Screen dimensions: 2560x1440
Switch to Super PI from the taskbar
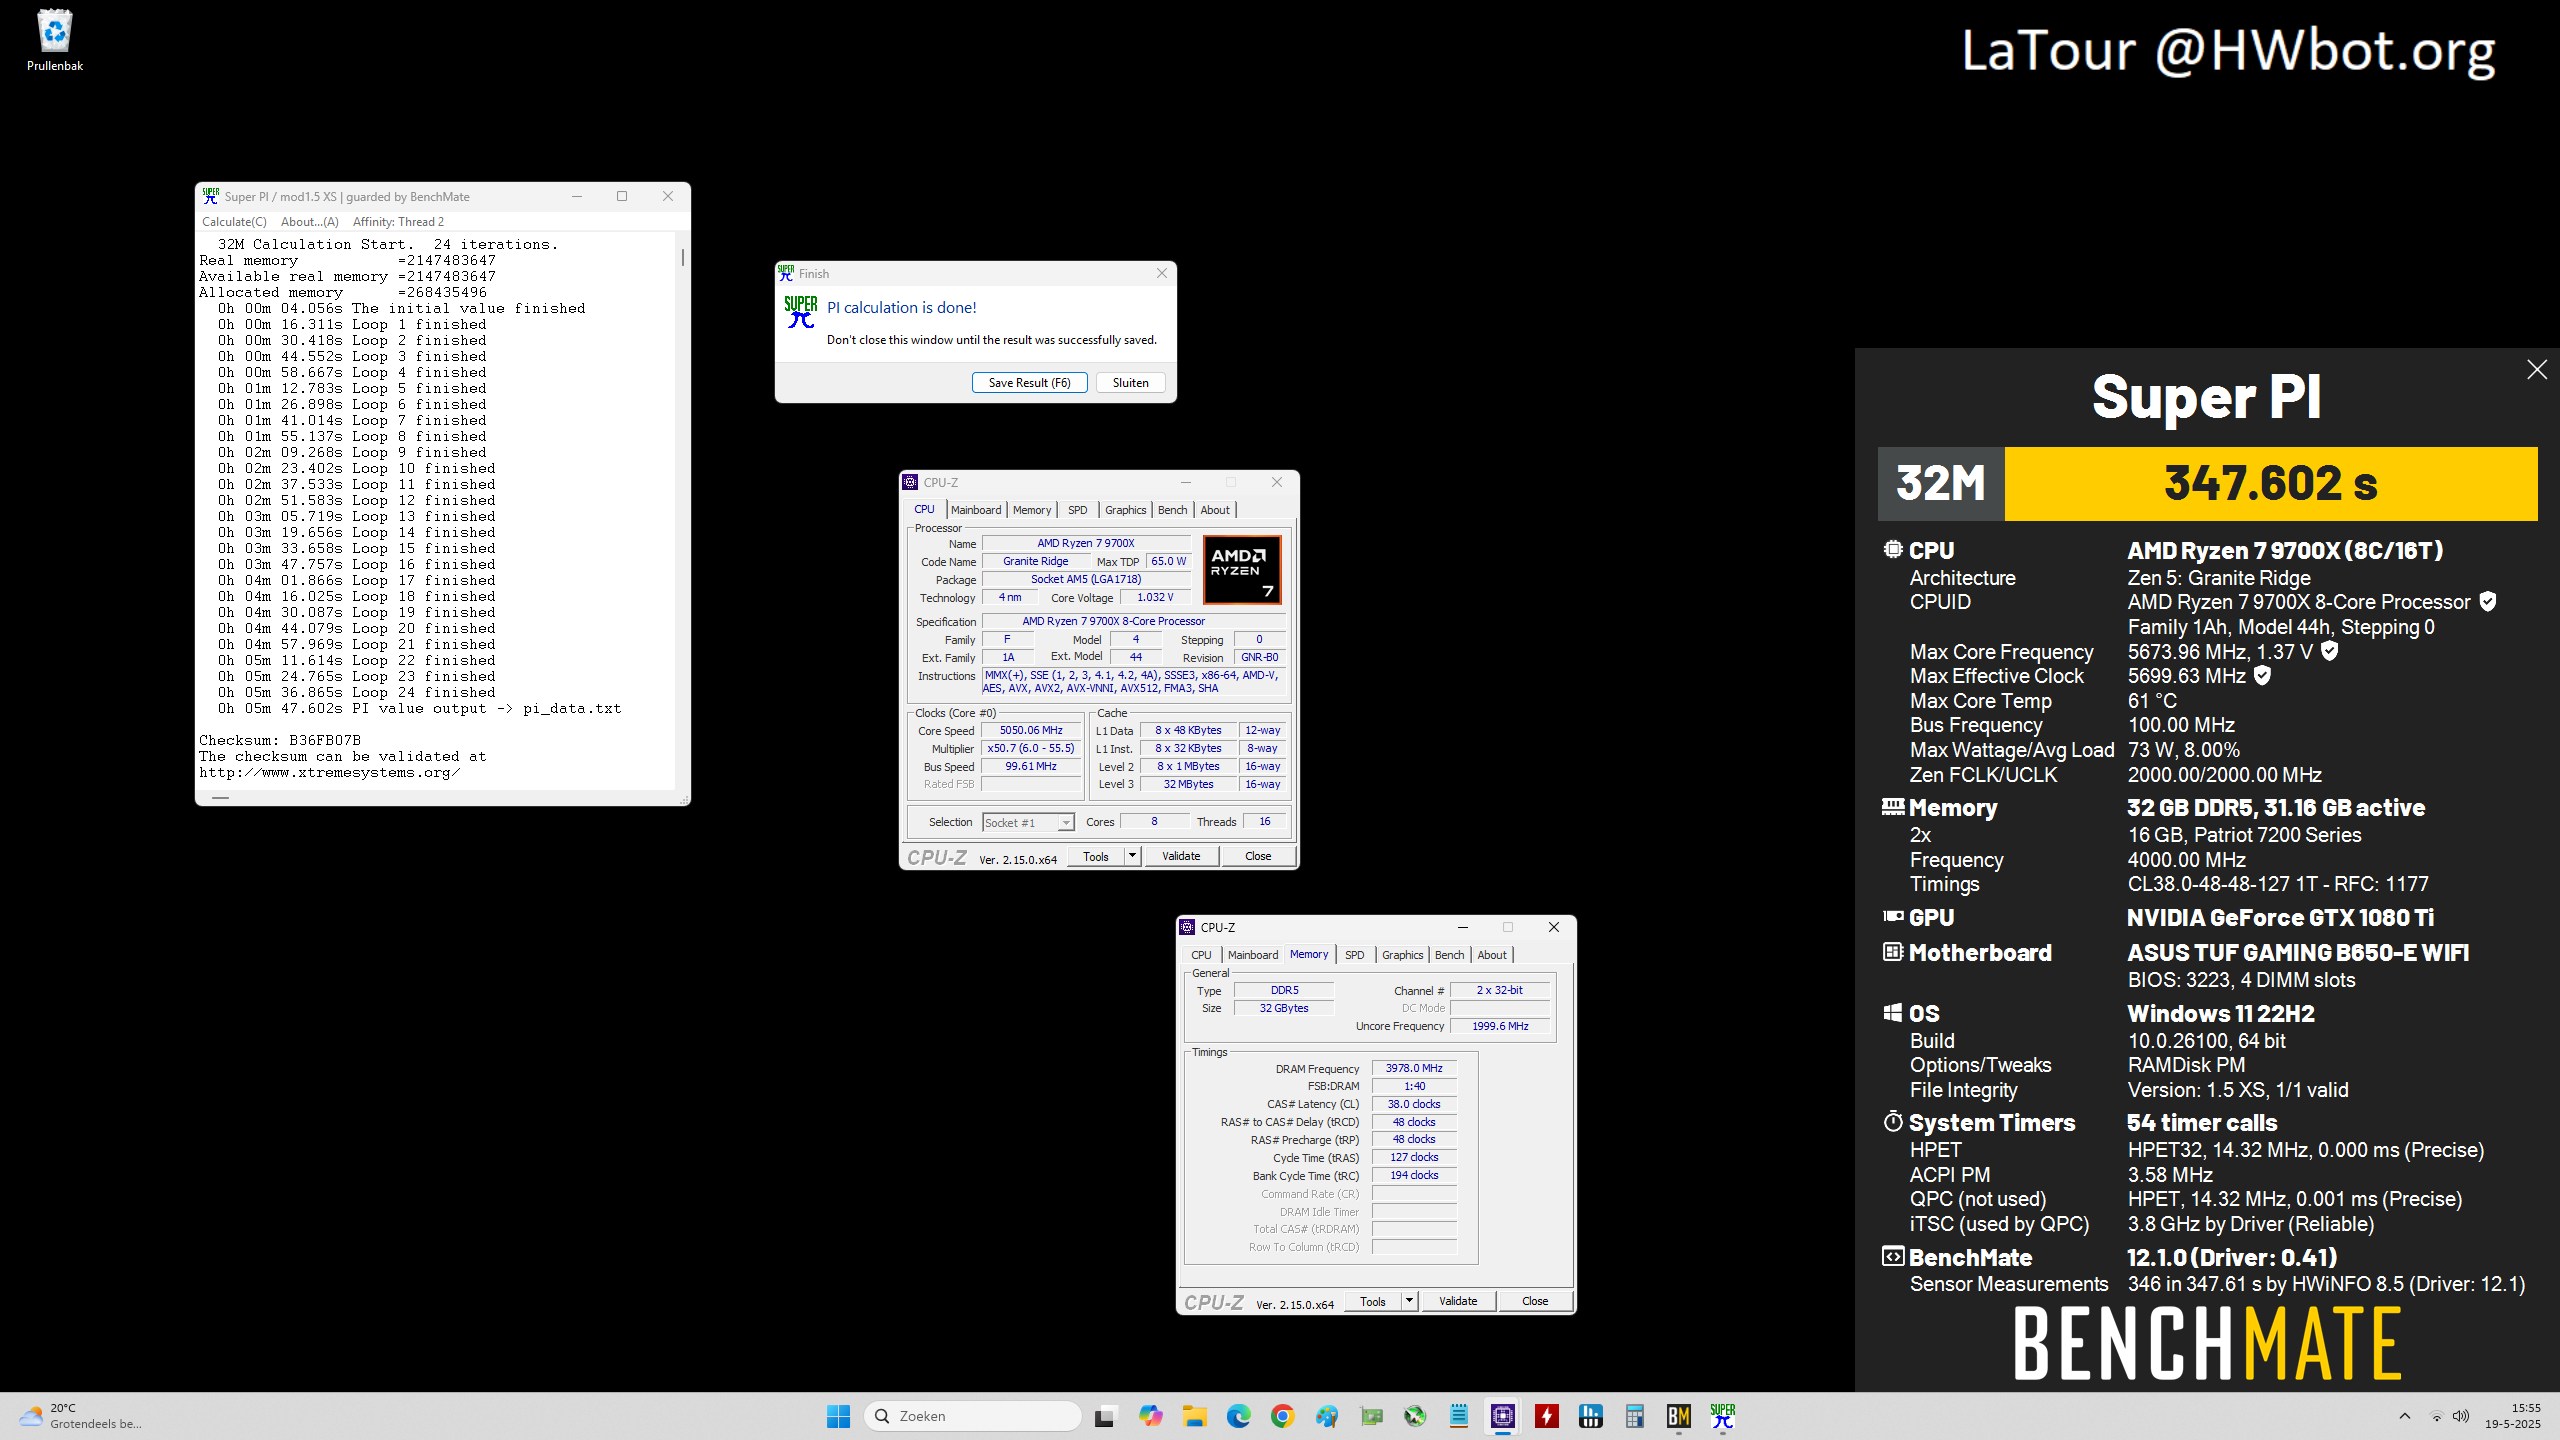[1723, 1416]
